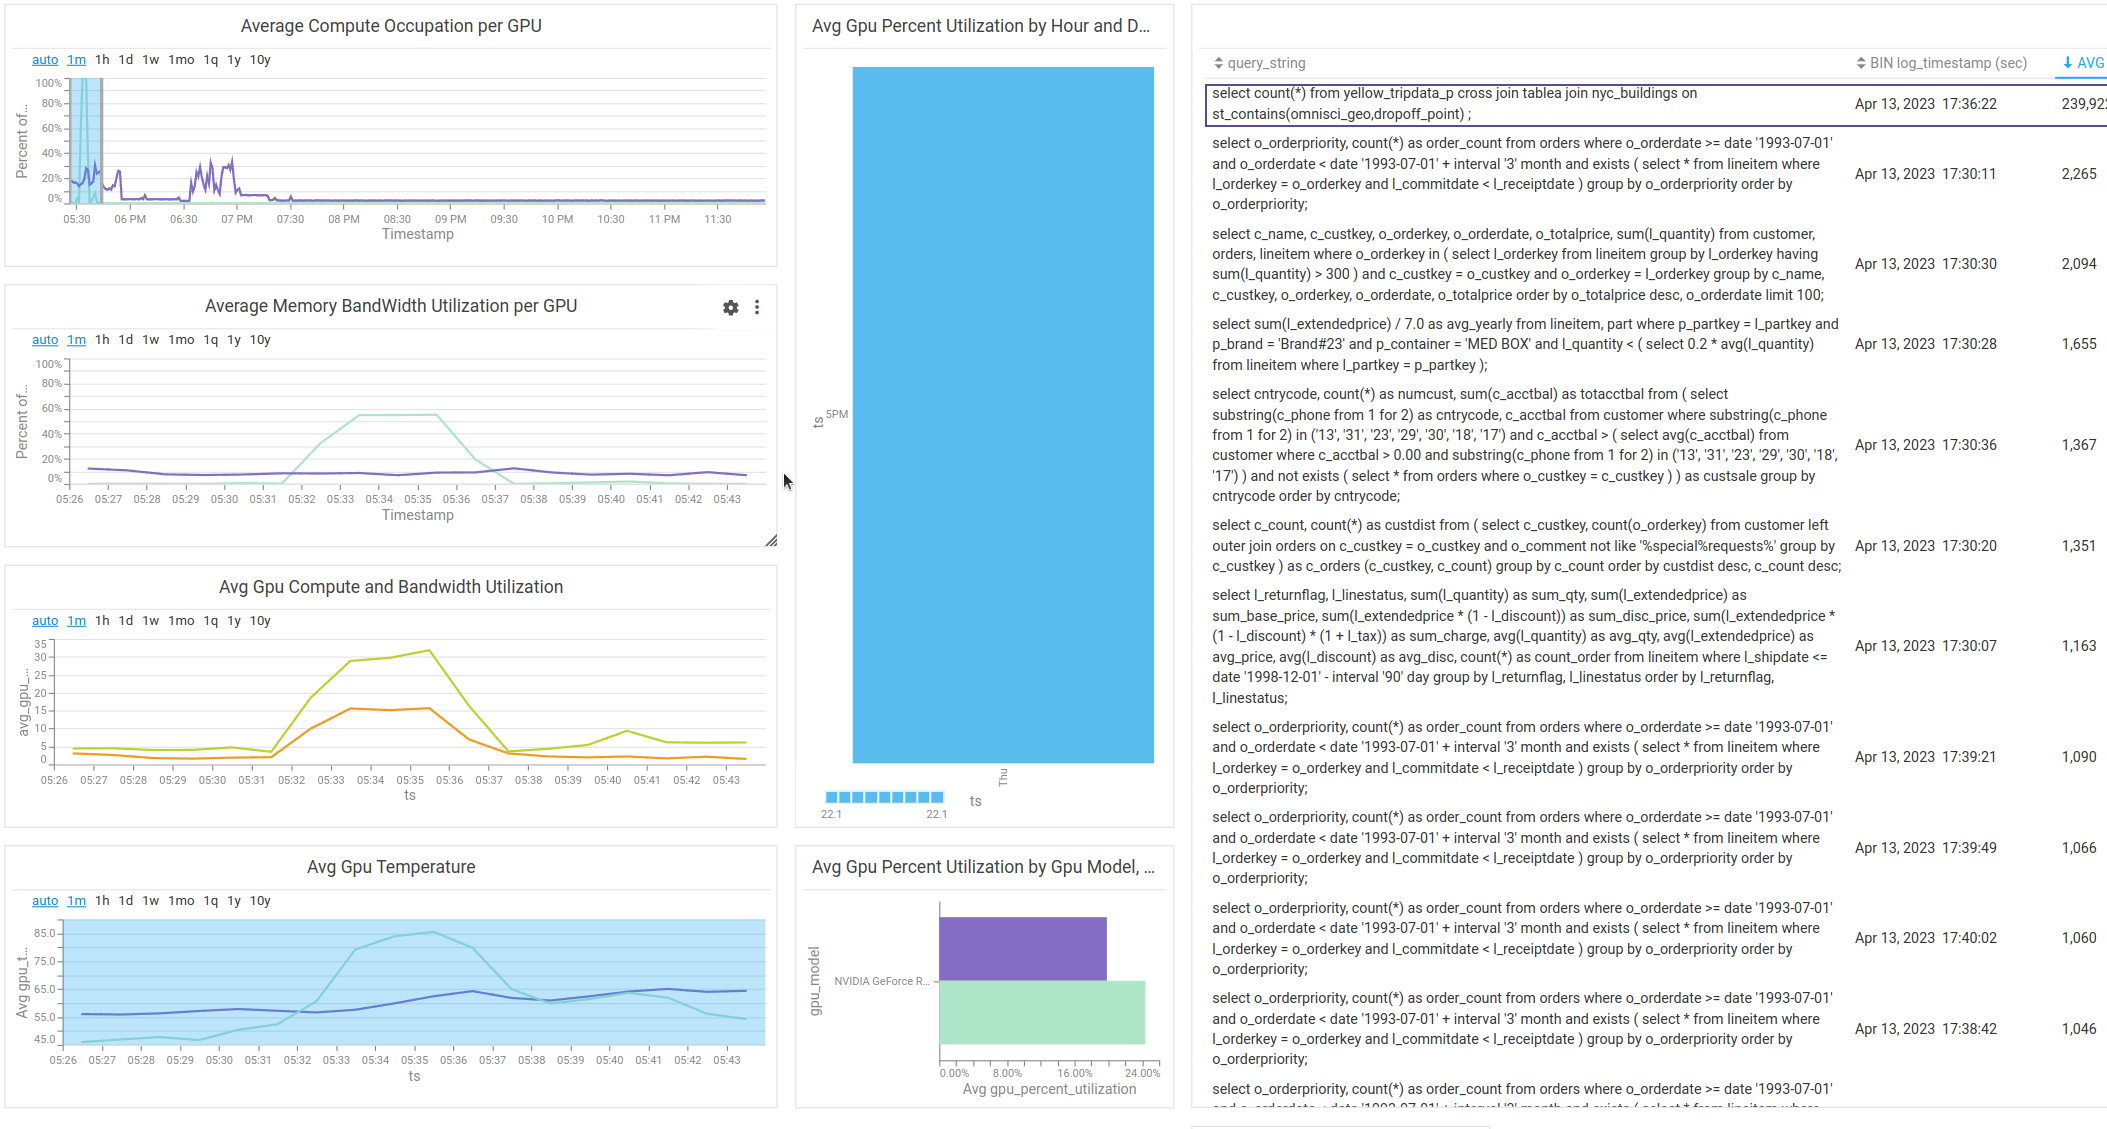This screenshot has width=2107, height=1129.
Task: Pick 1y bin in Compute and Bandwidth chart
Action: (234, 621)
